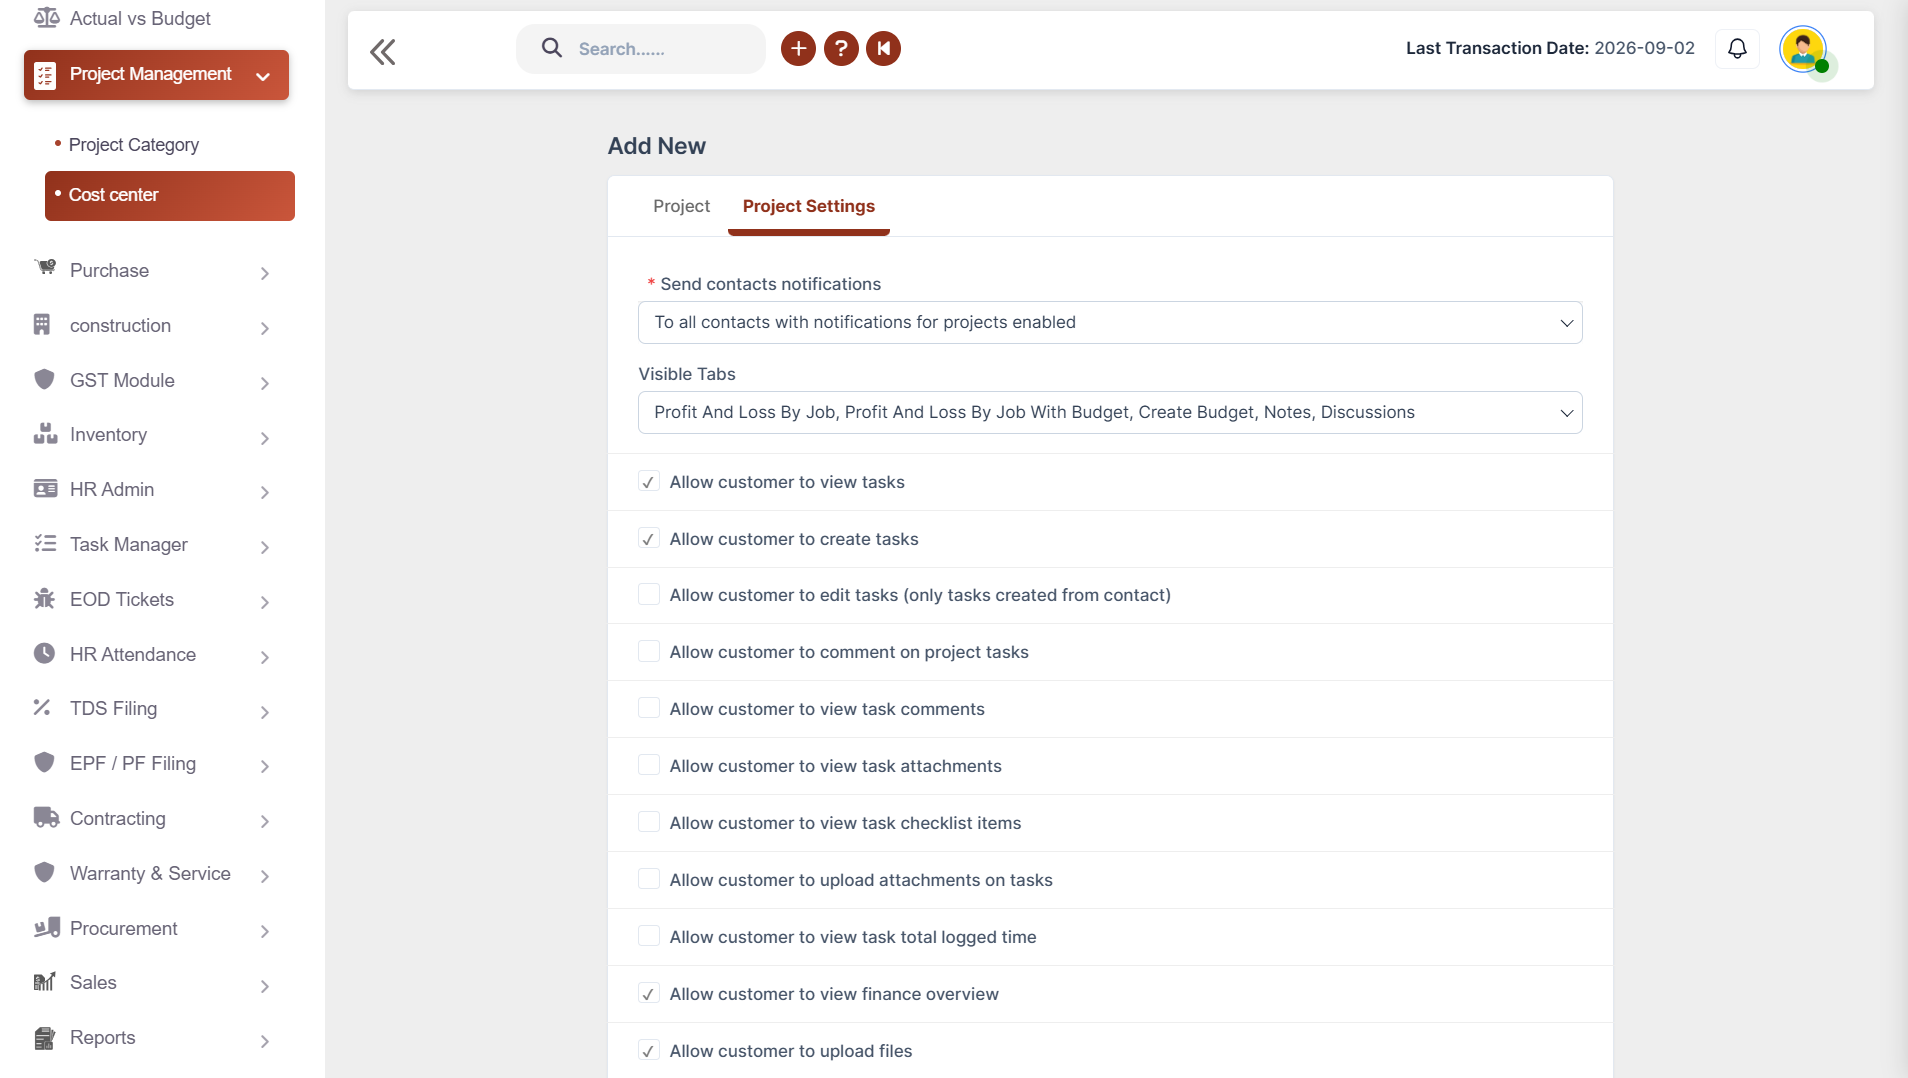Open TDS Filing menu
The image size is (1908, 1078).
pyautogui.click(x=113, y=708)
